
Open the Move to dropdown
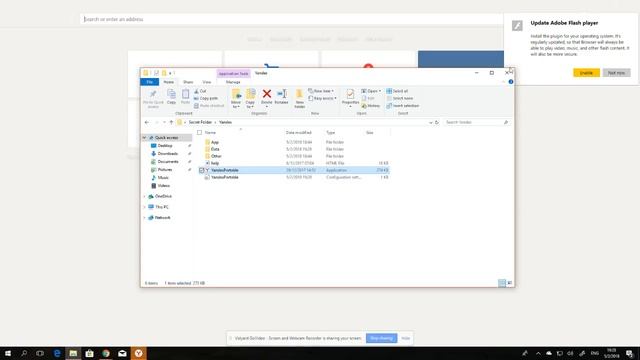pyautogui.click(x=236, y=99)
